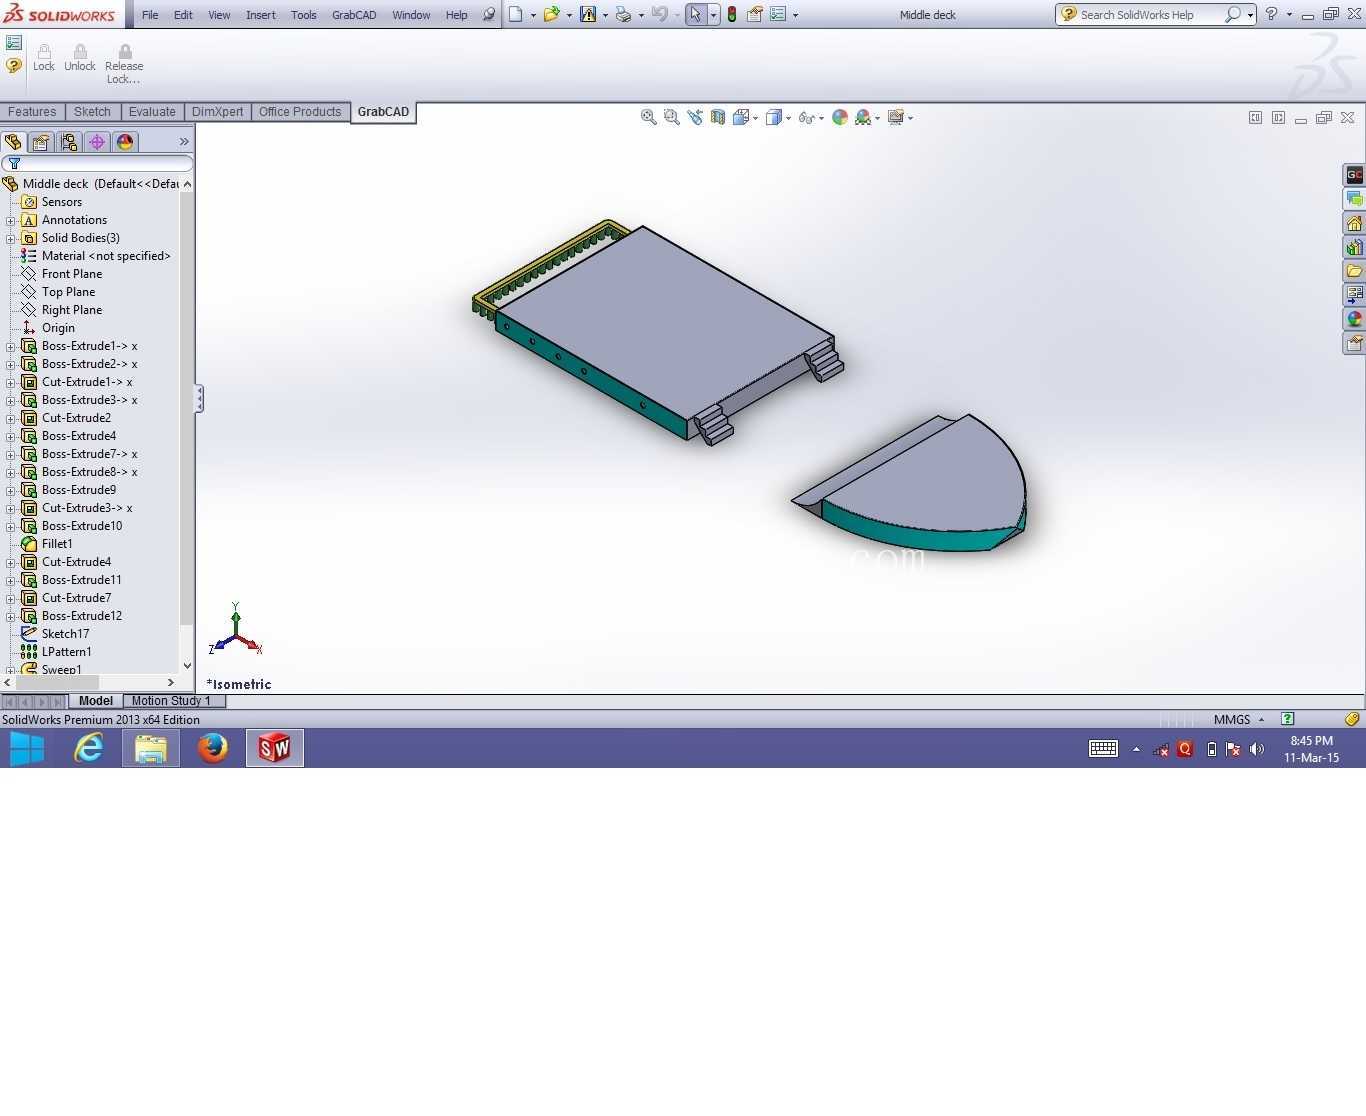Open the Custom Properties task pane tab
Screen dimensions: 1366x1116
pyautogui.click(x=1354, y=343)
